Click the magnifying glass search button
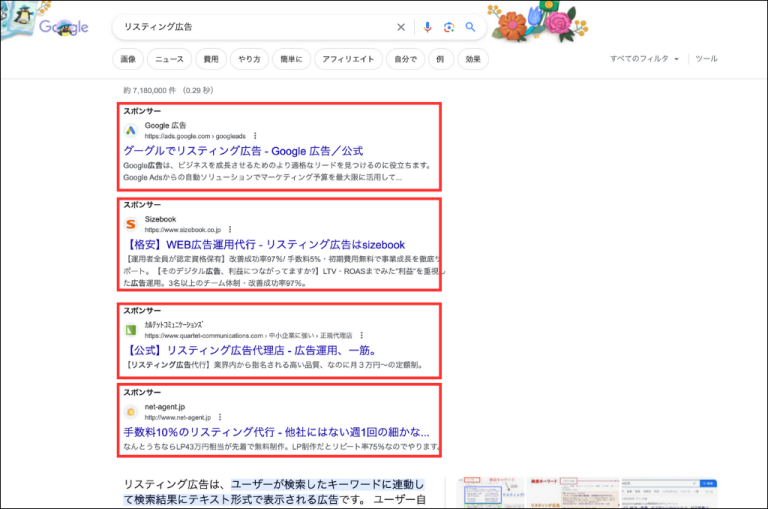Viewport: 768px width, 509px height. pyautogui.click(x=470, y=27)
